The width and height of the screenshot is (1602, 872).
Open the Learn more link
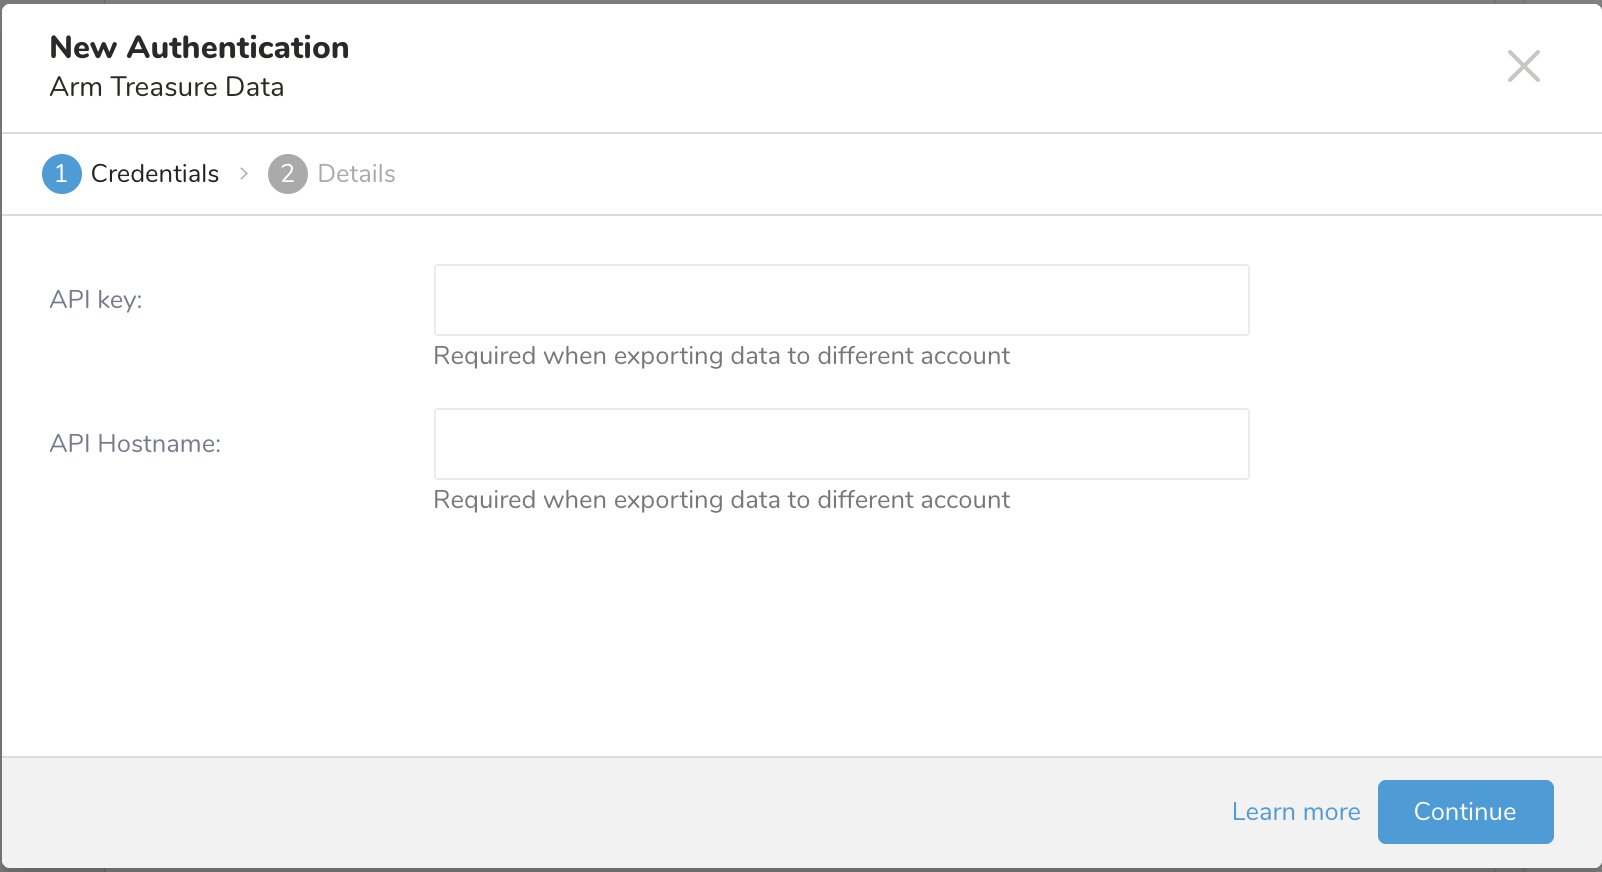(1295, 812)
